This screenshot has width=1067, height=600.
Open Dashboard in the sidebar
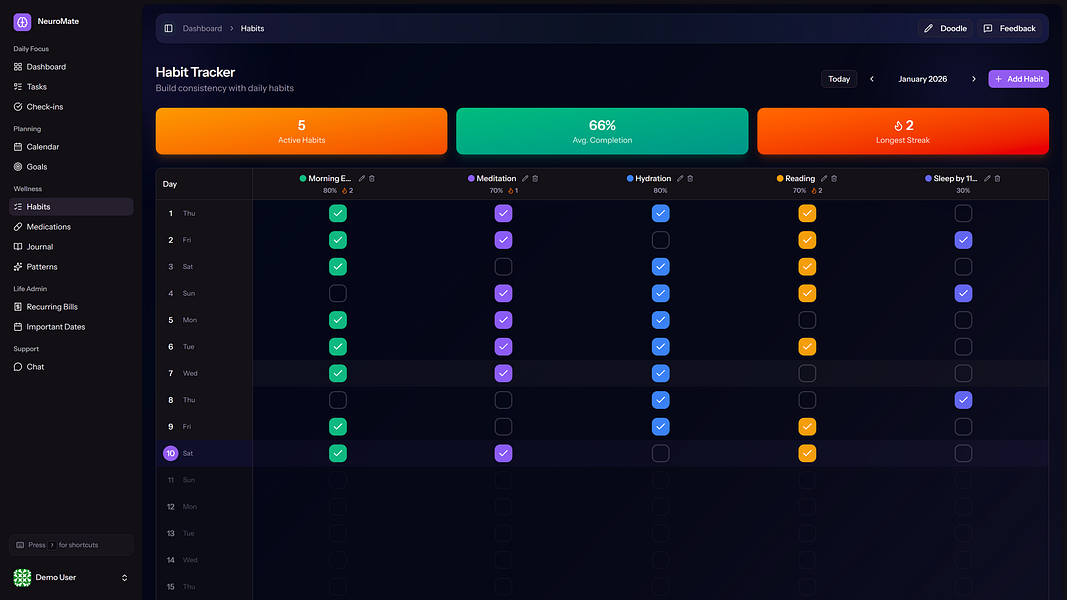click(x=71, y=67)
